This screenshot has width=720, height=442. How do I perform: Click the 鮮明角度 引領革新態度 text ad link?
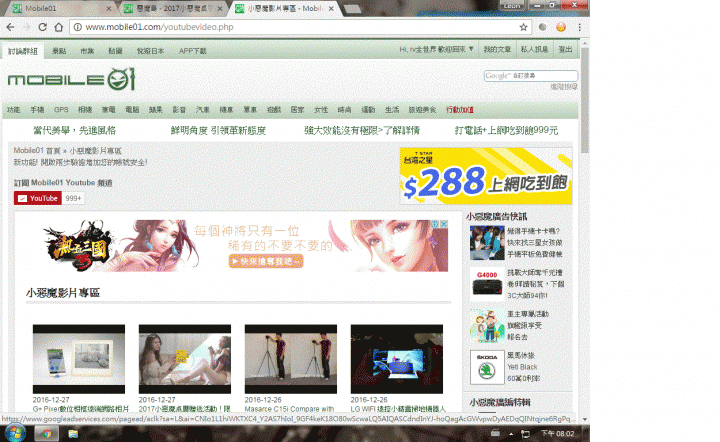pyautogui.click(x=219, y=130)
